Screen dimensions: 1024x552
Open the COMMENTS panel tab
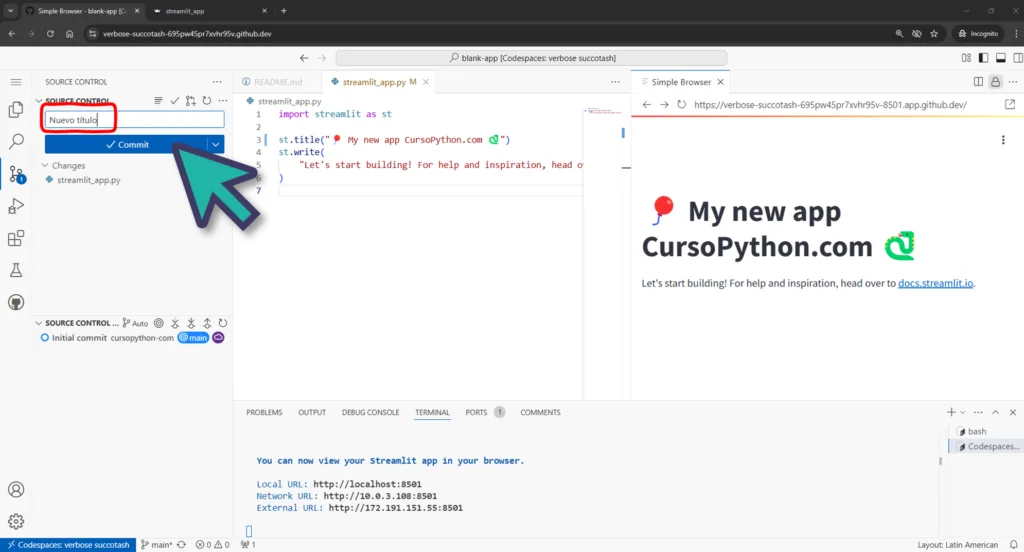pyautogui.click(x=540, y=412)
